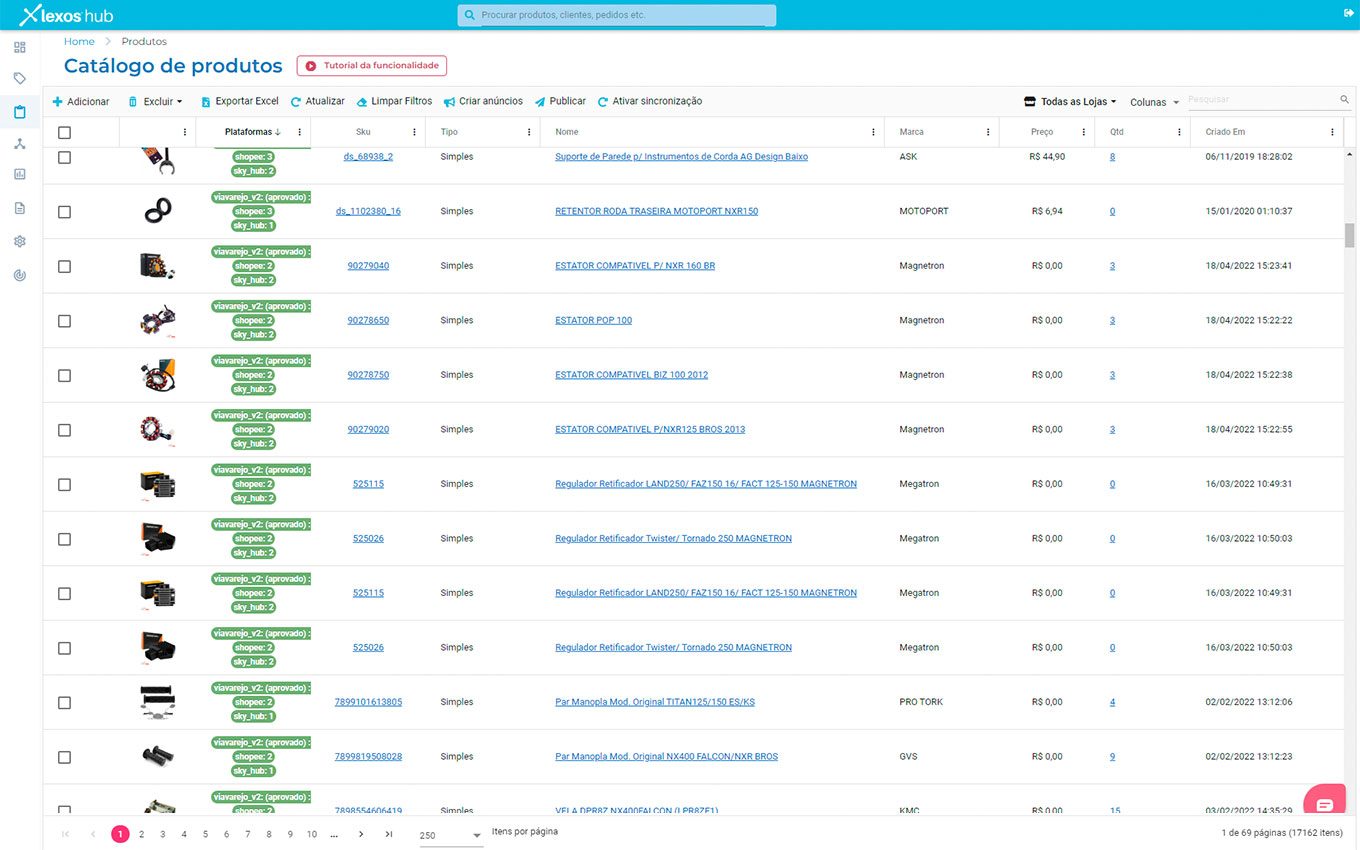Open the Plataformas column options menu
1360x850 pixels.
point(299,132)
